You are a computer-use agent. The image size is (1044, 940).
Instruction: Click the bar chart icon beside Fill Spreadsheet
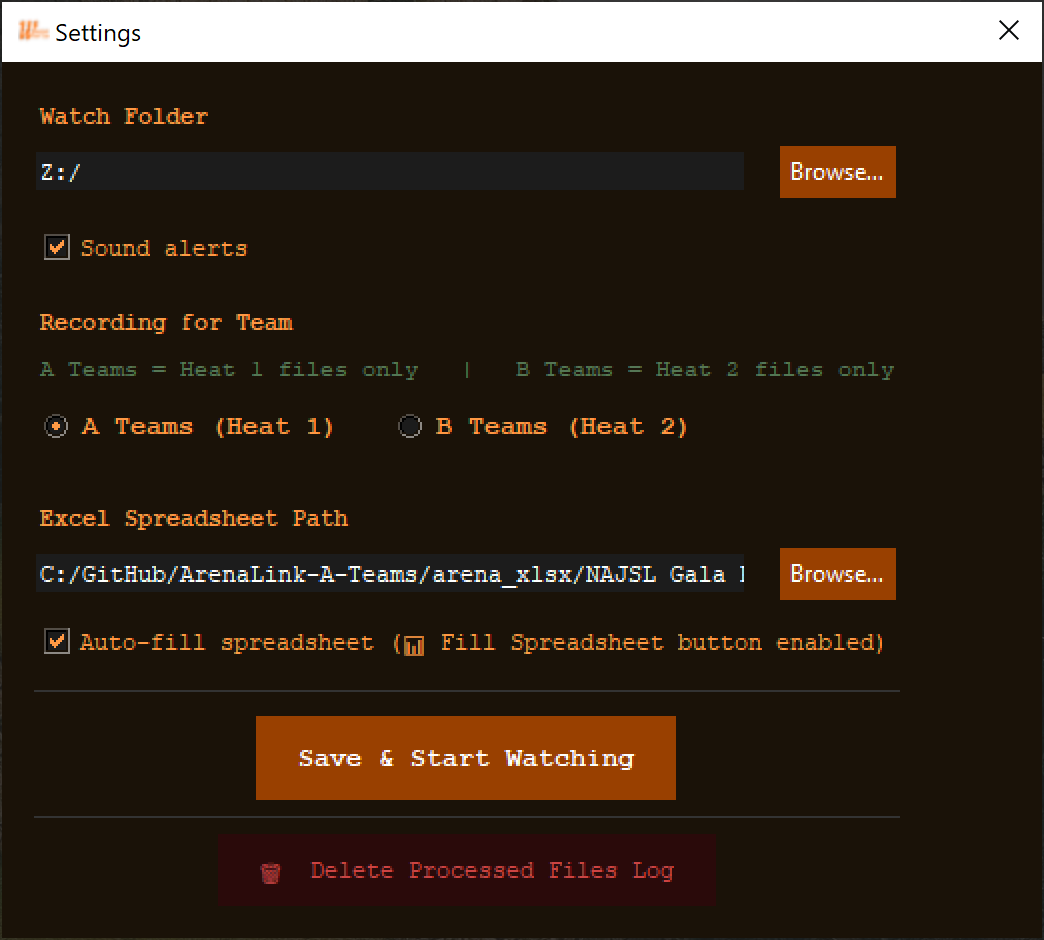[414, 645]
